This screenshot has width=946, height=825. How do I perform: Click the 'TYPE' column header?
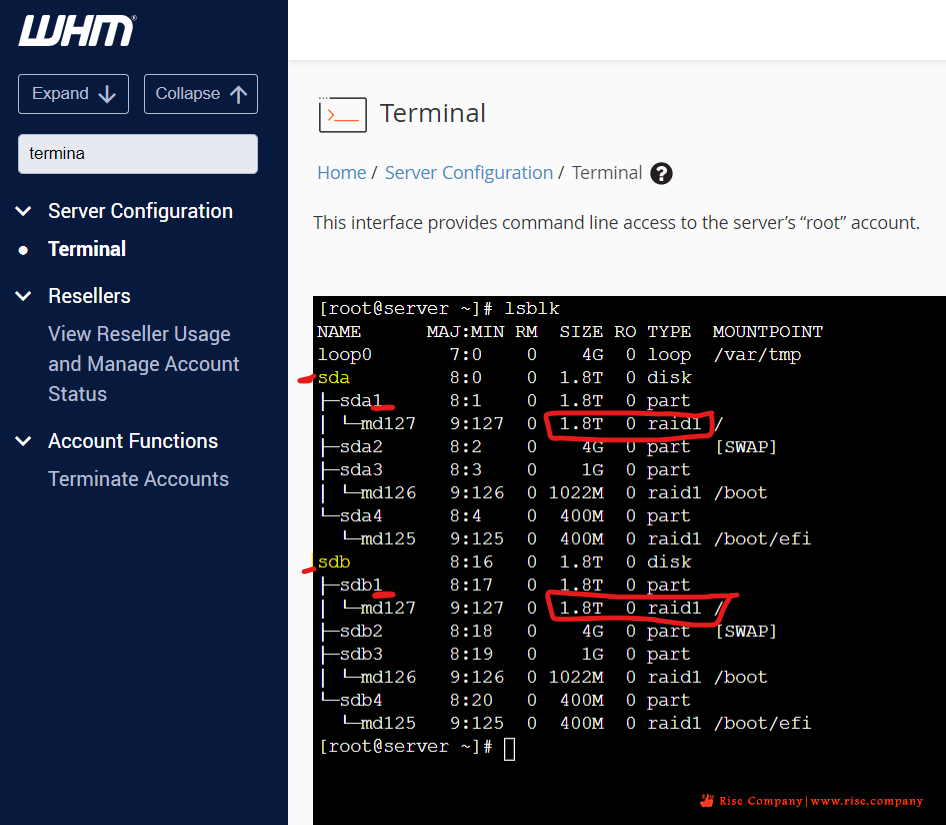[669, 332]
